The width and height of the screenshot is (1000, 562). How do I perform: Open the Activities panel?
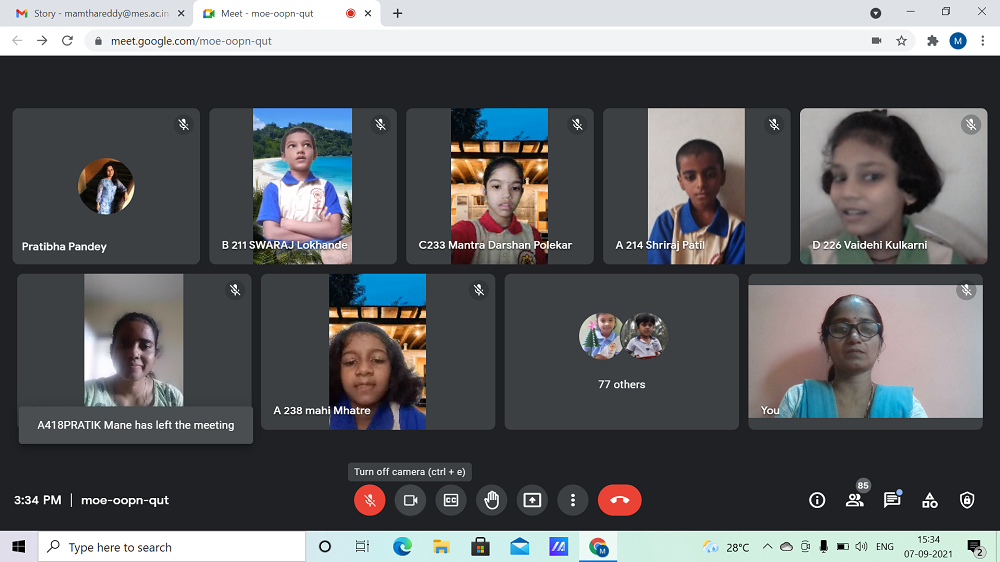tap(930, 500)
